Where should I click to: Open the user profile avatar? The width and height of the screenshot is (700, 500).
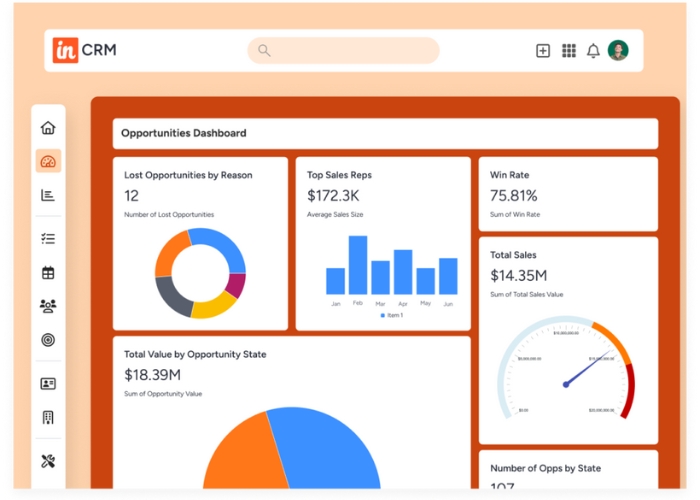pos(618,50)
